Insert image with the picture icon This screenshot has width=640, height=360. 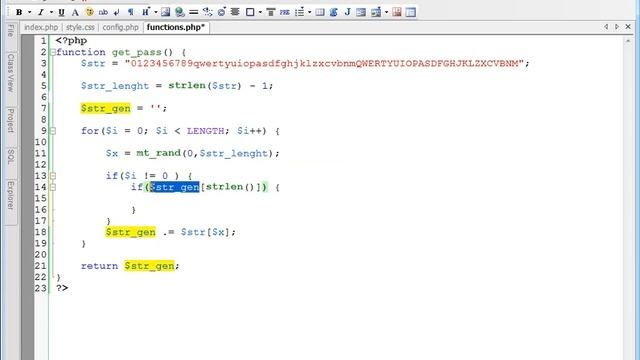pos(165,12)
